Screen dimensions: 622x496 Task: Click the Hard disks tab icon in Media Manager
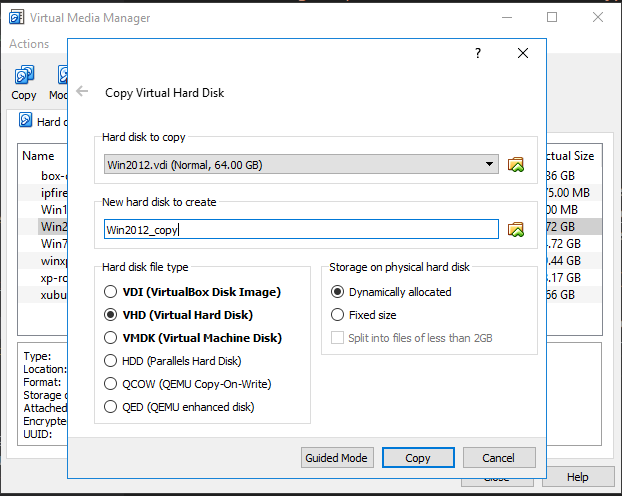[x=25, y=120]
